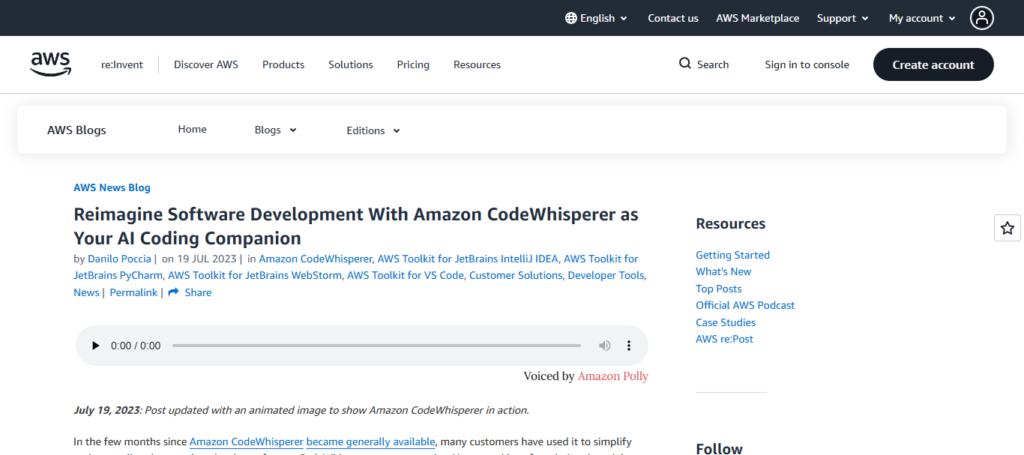The width and height of the screenshot is (1024, 455).
Task: Go to blog Home tab
Action: [x=192, y=129]
